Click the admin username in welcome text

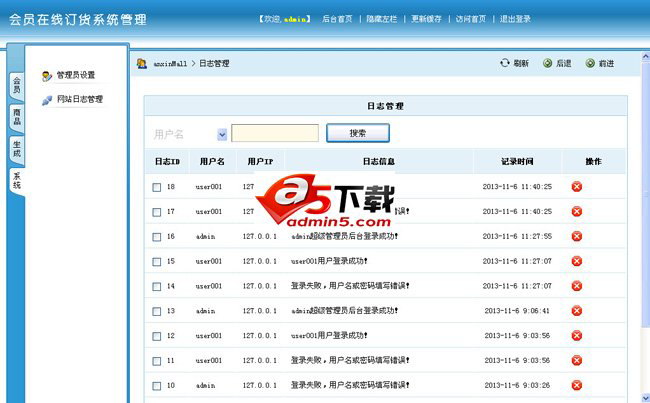[295, 19]
